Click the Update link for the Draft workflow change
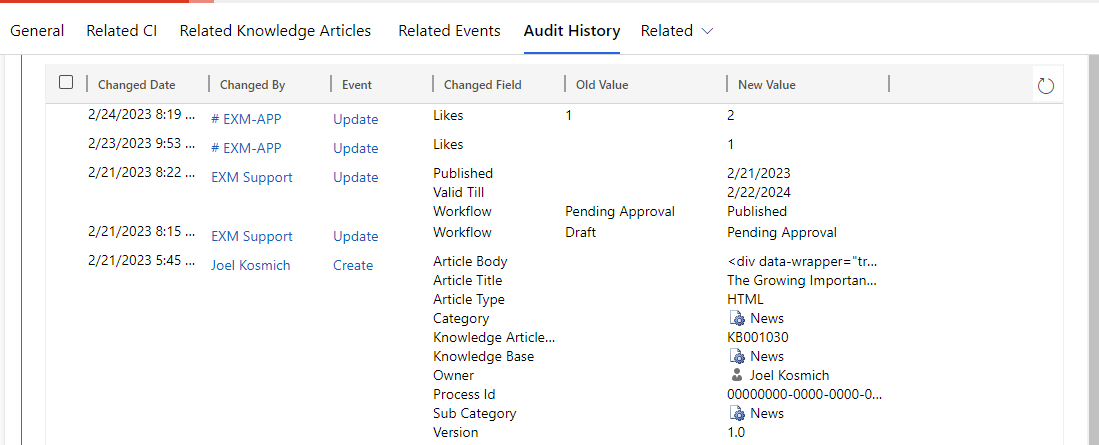1099x445 pixels. [355, 237]
